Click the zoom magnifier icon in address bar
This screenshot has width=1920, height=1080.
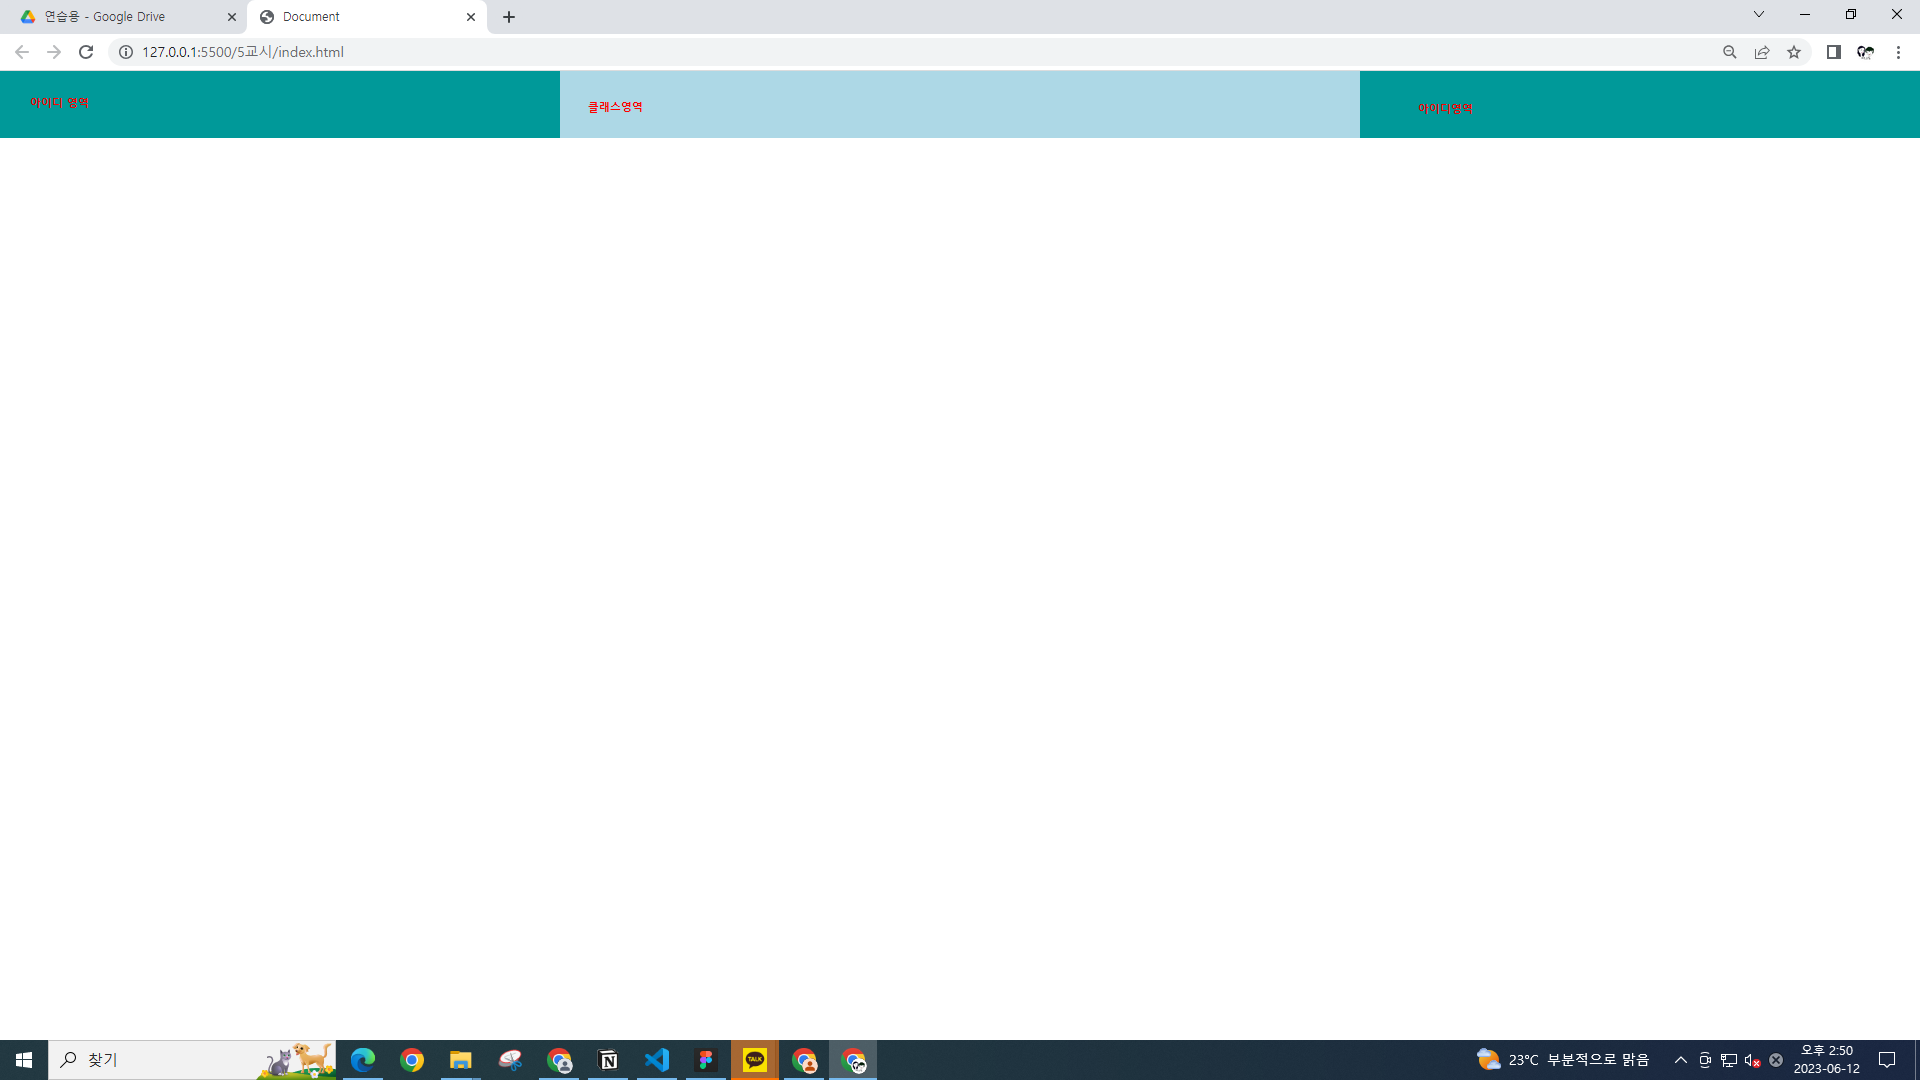(1729, 52)
